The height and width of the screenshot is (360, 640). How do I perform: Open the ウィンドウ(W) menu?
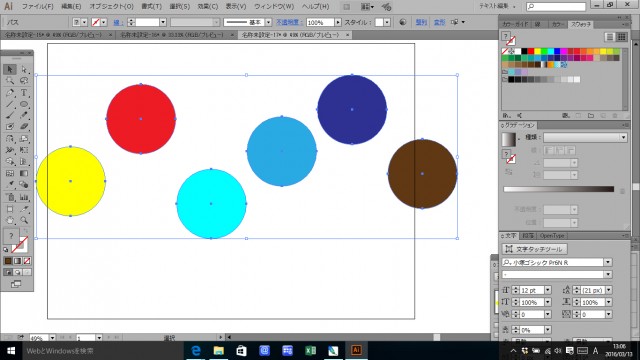274,7
